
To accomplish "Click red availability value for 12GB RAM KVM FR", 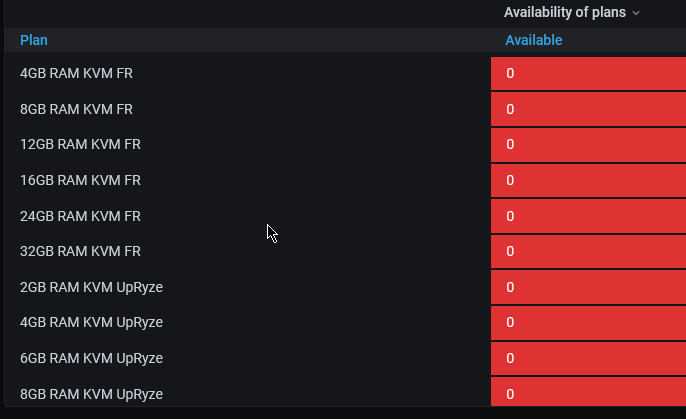I will 510,145.
